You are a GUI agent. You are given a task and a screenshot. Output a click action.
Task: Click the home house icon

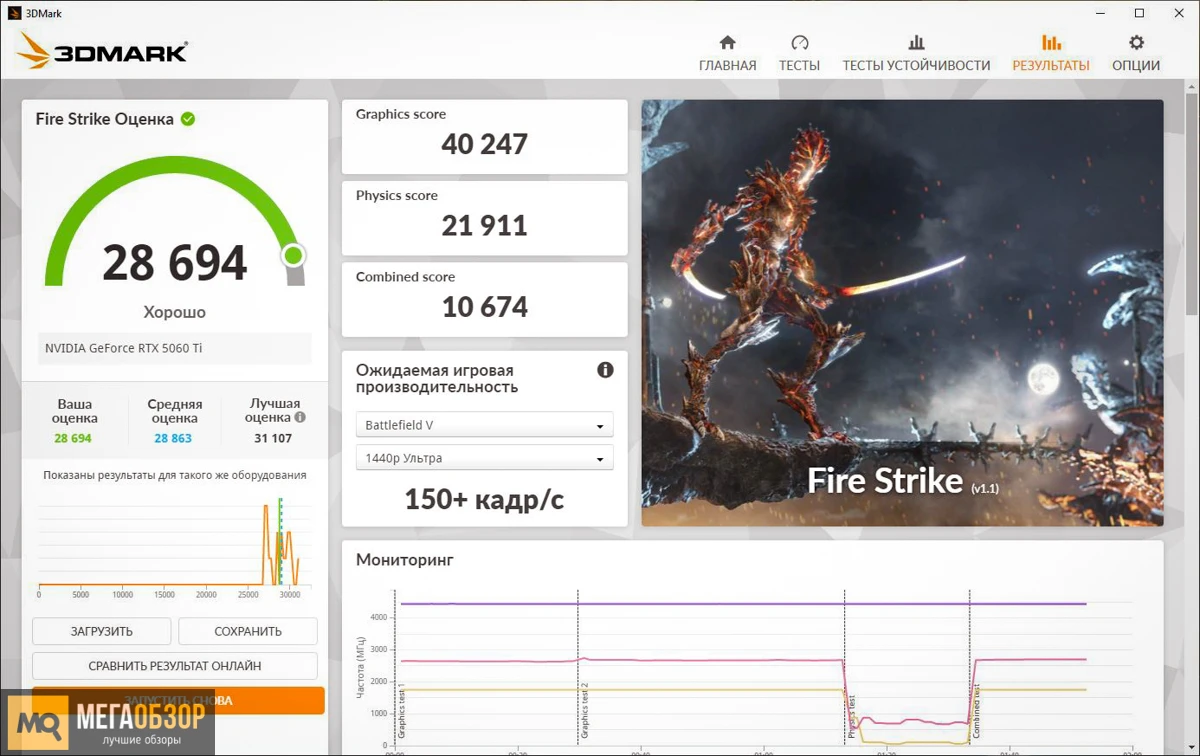click(x=728, y=43)
